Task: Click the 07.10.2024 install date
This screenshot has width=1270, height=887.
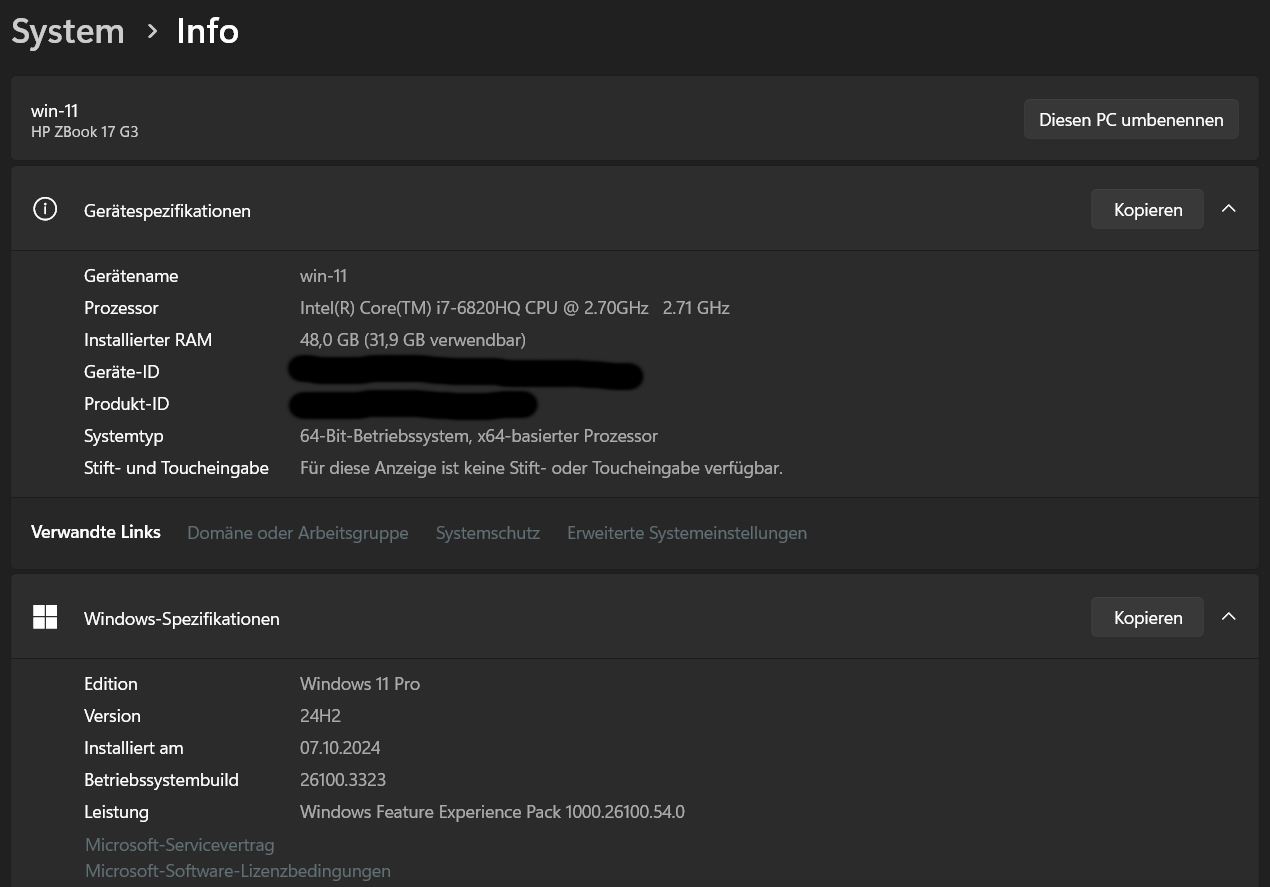Action: [x=340, y=748]
